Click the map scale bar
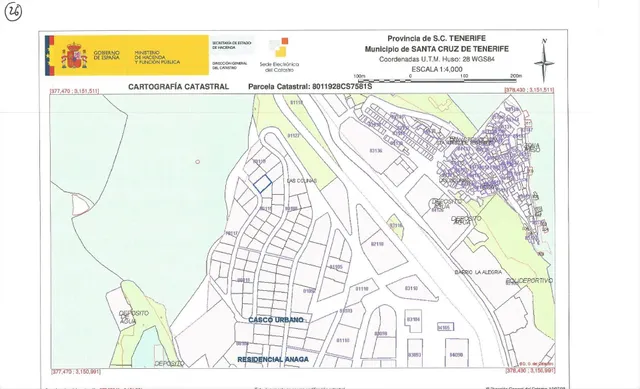 (x=437, y=78)
